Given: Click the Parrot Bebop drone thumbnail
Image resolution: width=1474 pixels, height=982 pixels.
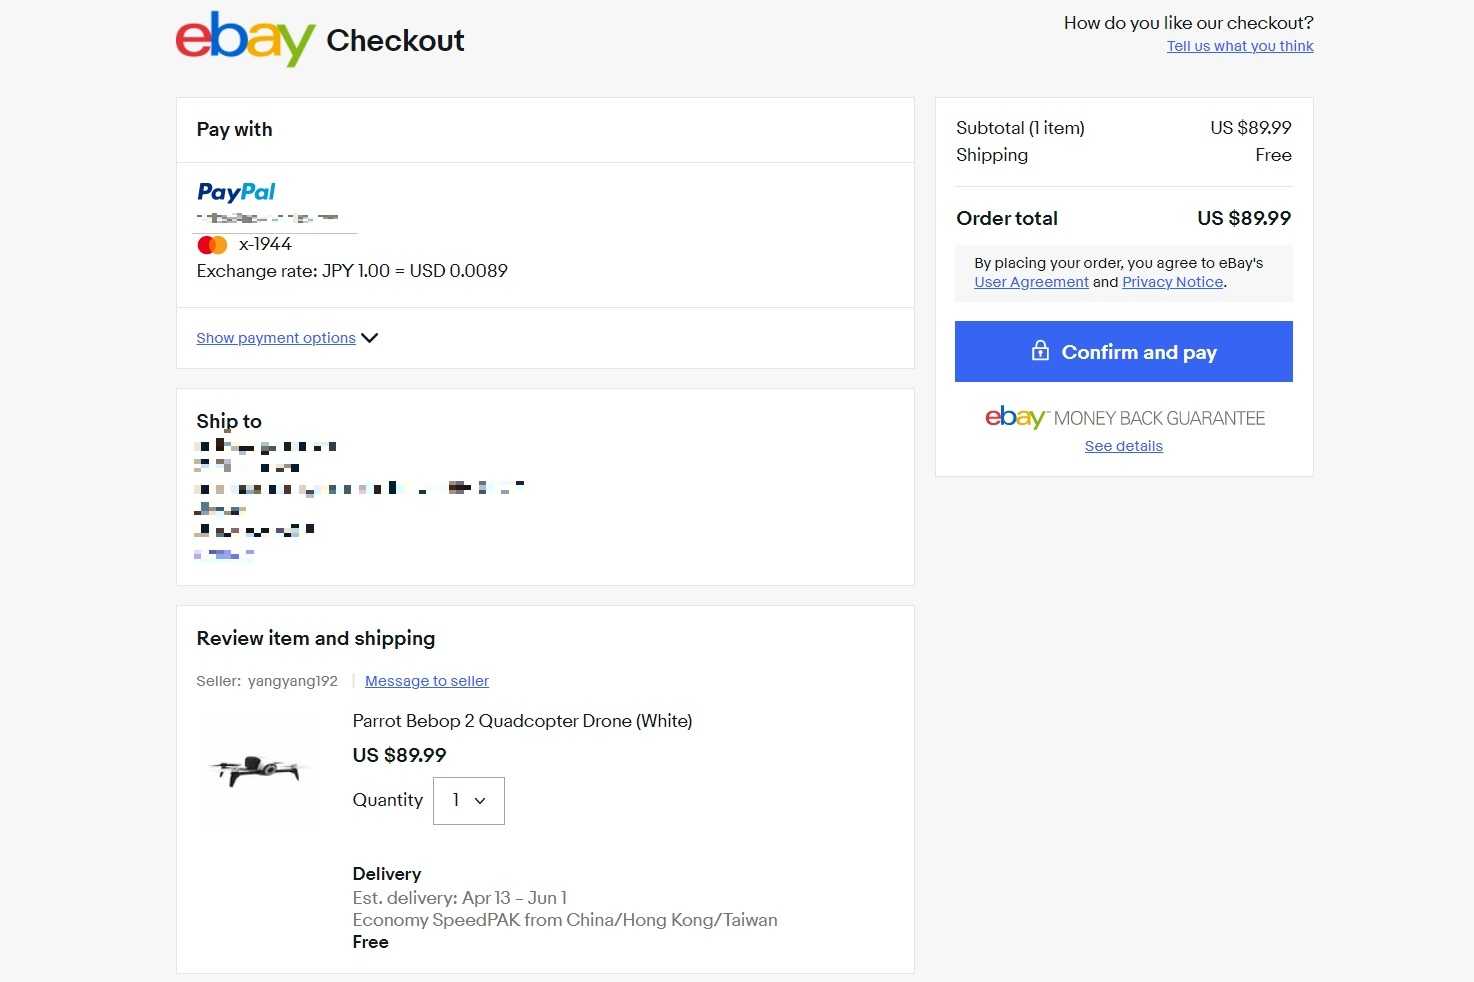Looking at the screenshot, I should 258,770.
